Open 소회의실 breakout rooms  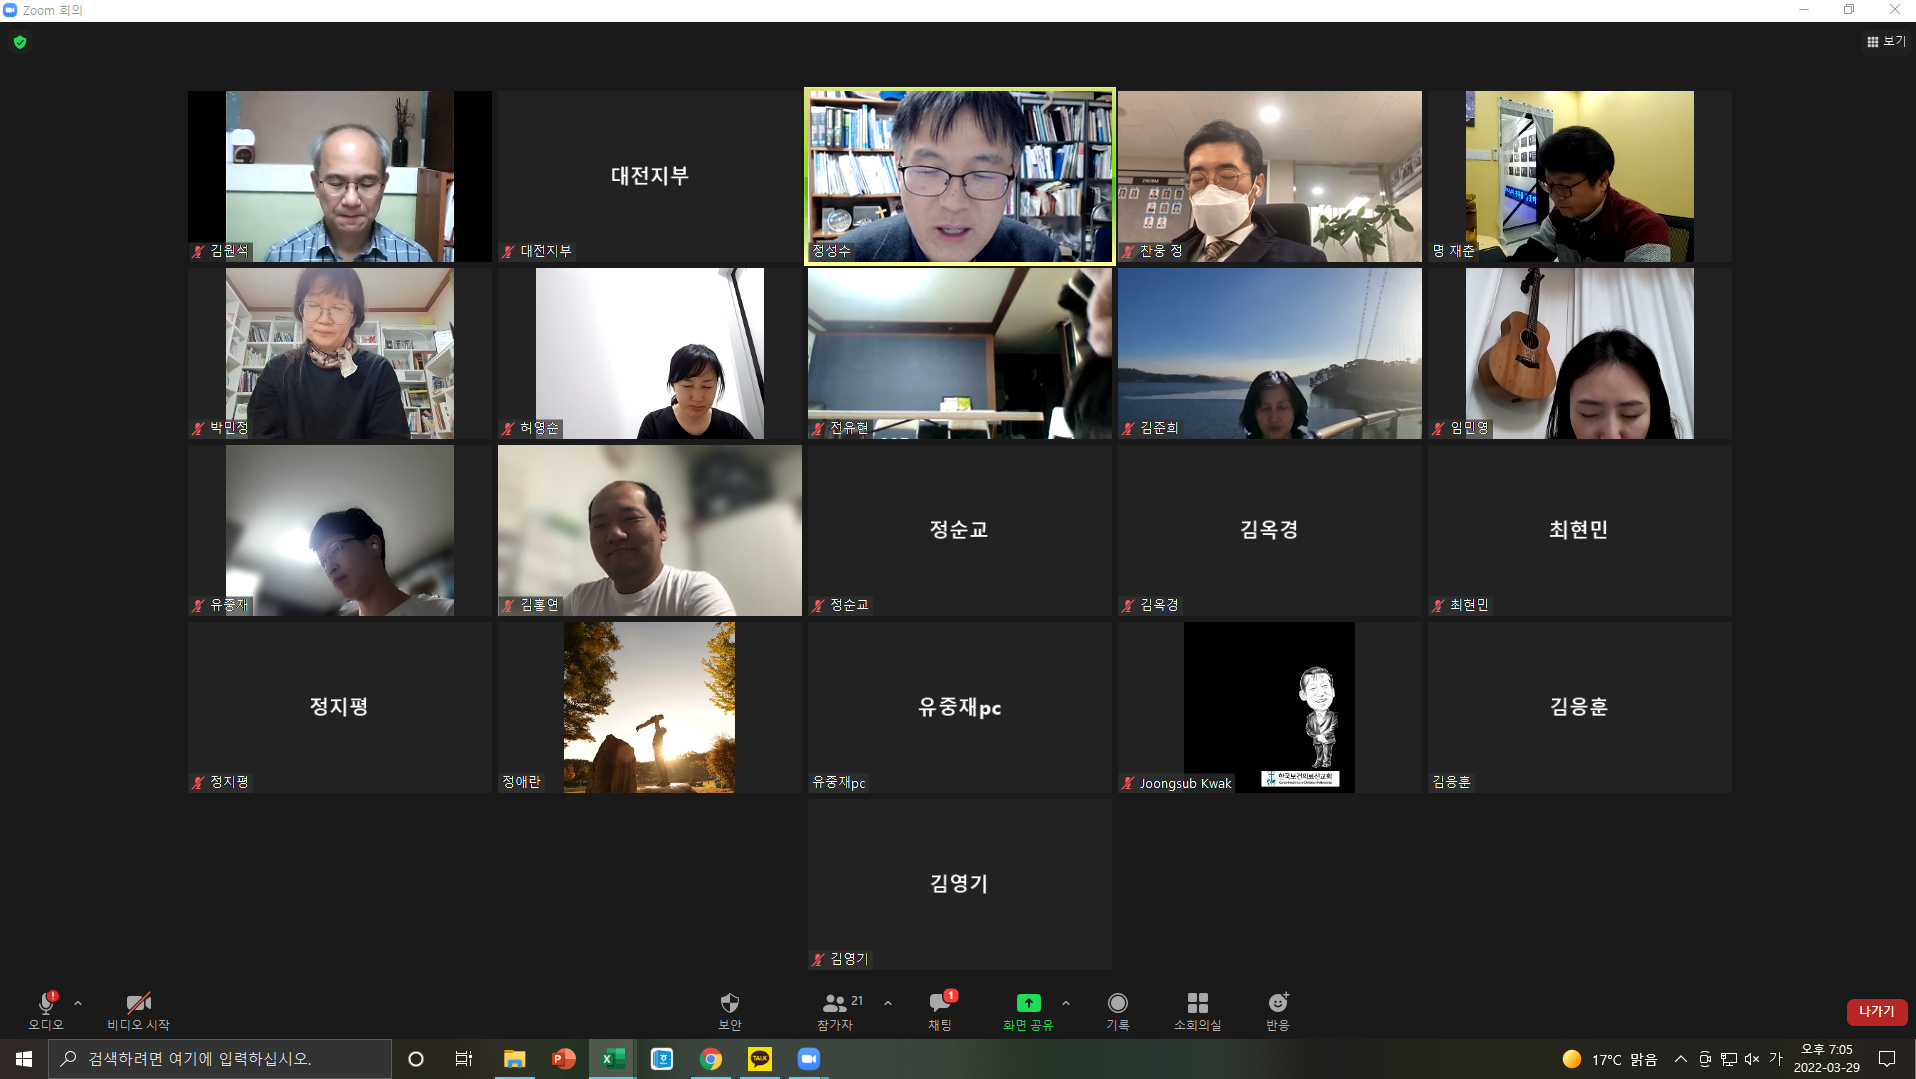[1197, 1011]
